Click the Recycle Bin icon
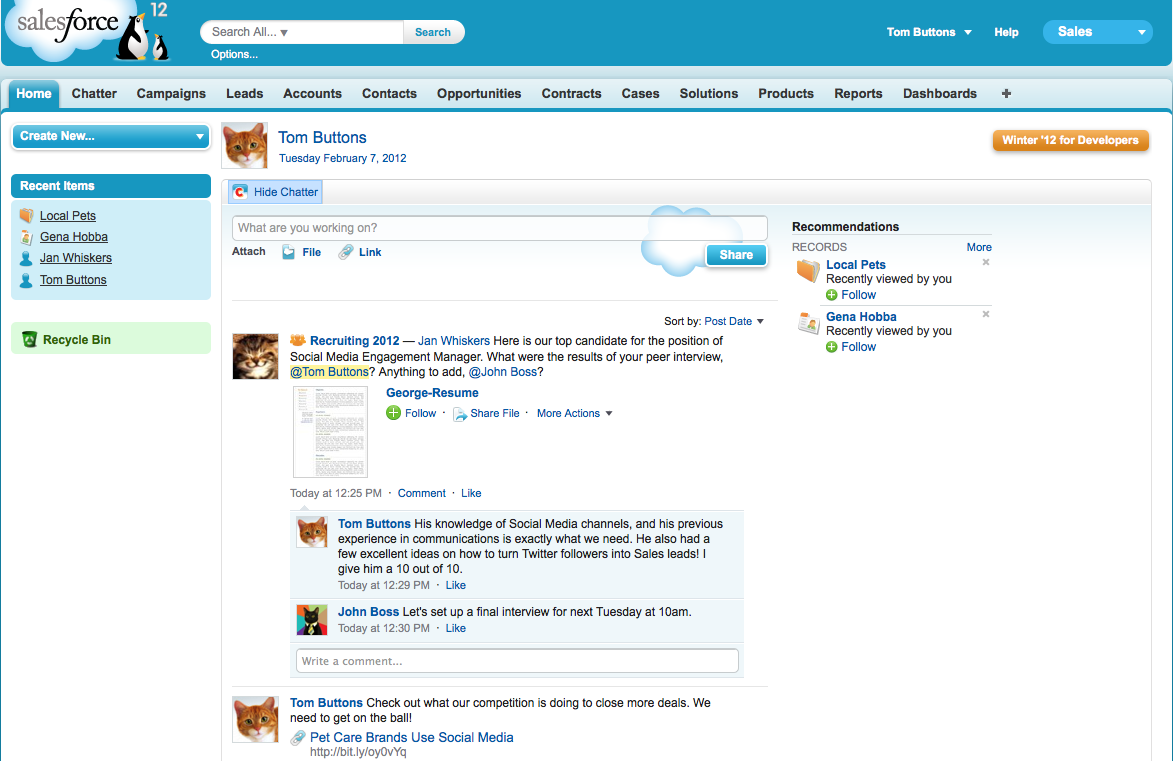Screen dimensions: 1173x761 (x=29, y=340)
